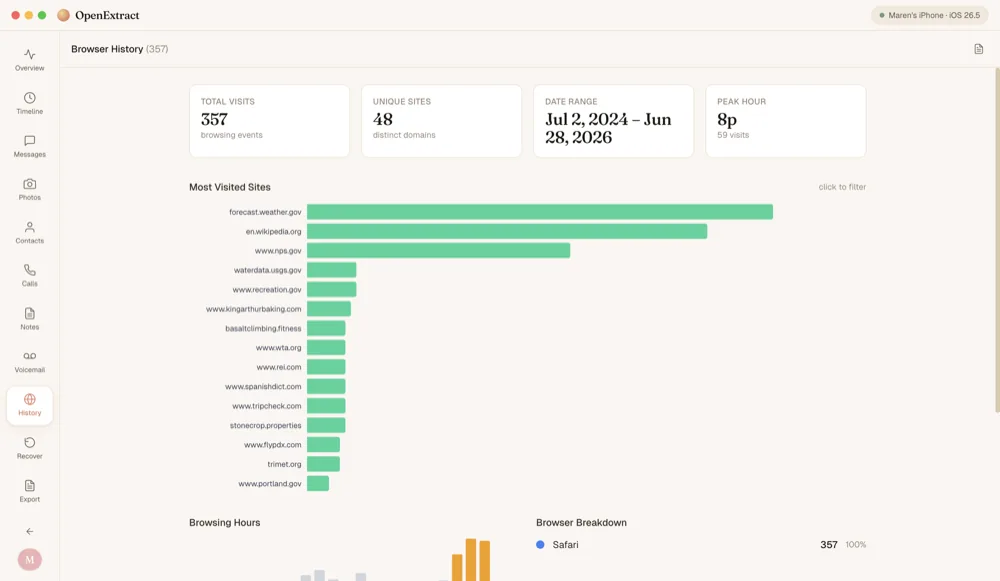Open the Photos camera icon
Screen dimensions: 1000x581
[29, 184]
